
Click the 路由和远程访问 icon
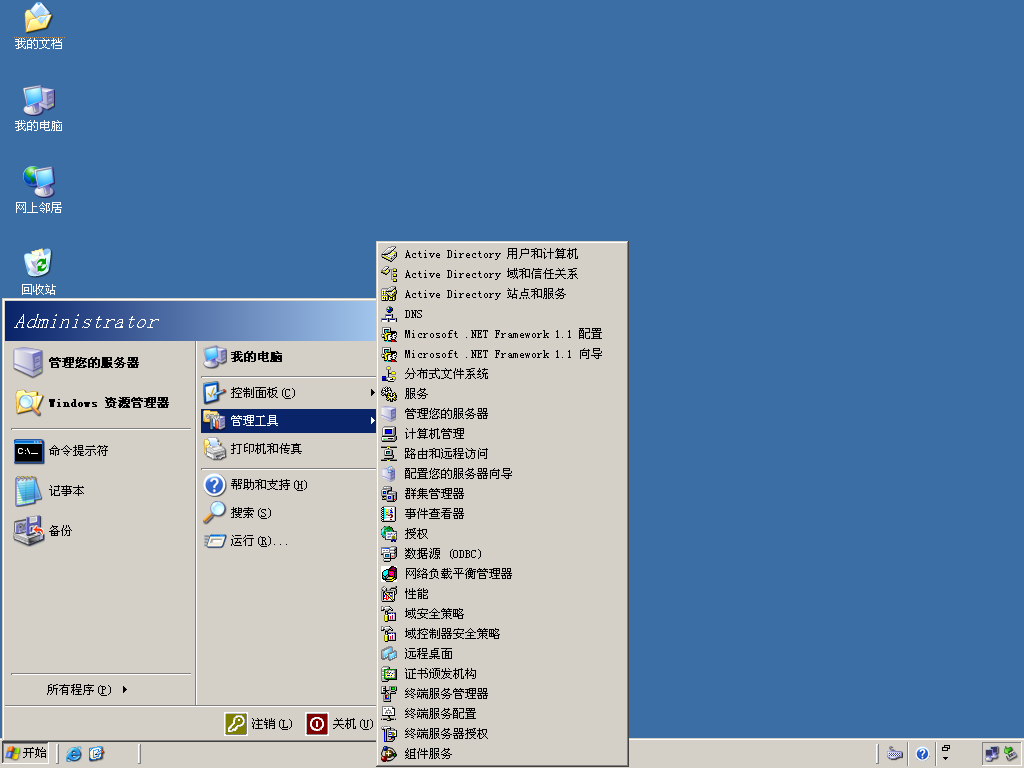tap(389, 454)
